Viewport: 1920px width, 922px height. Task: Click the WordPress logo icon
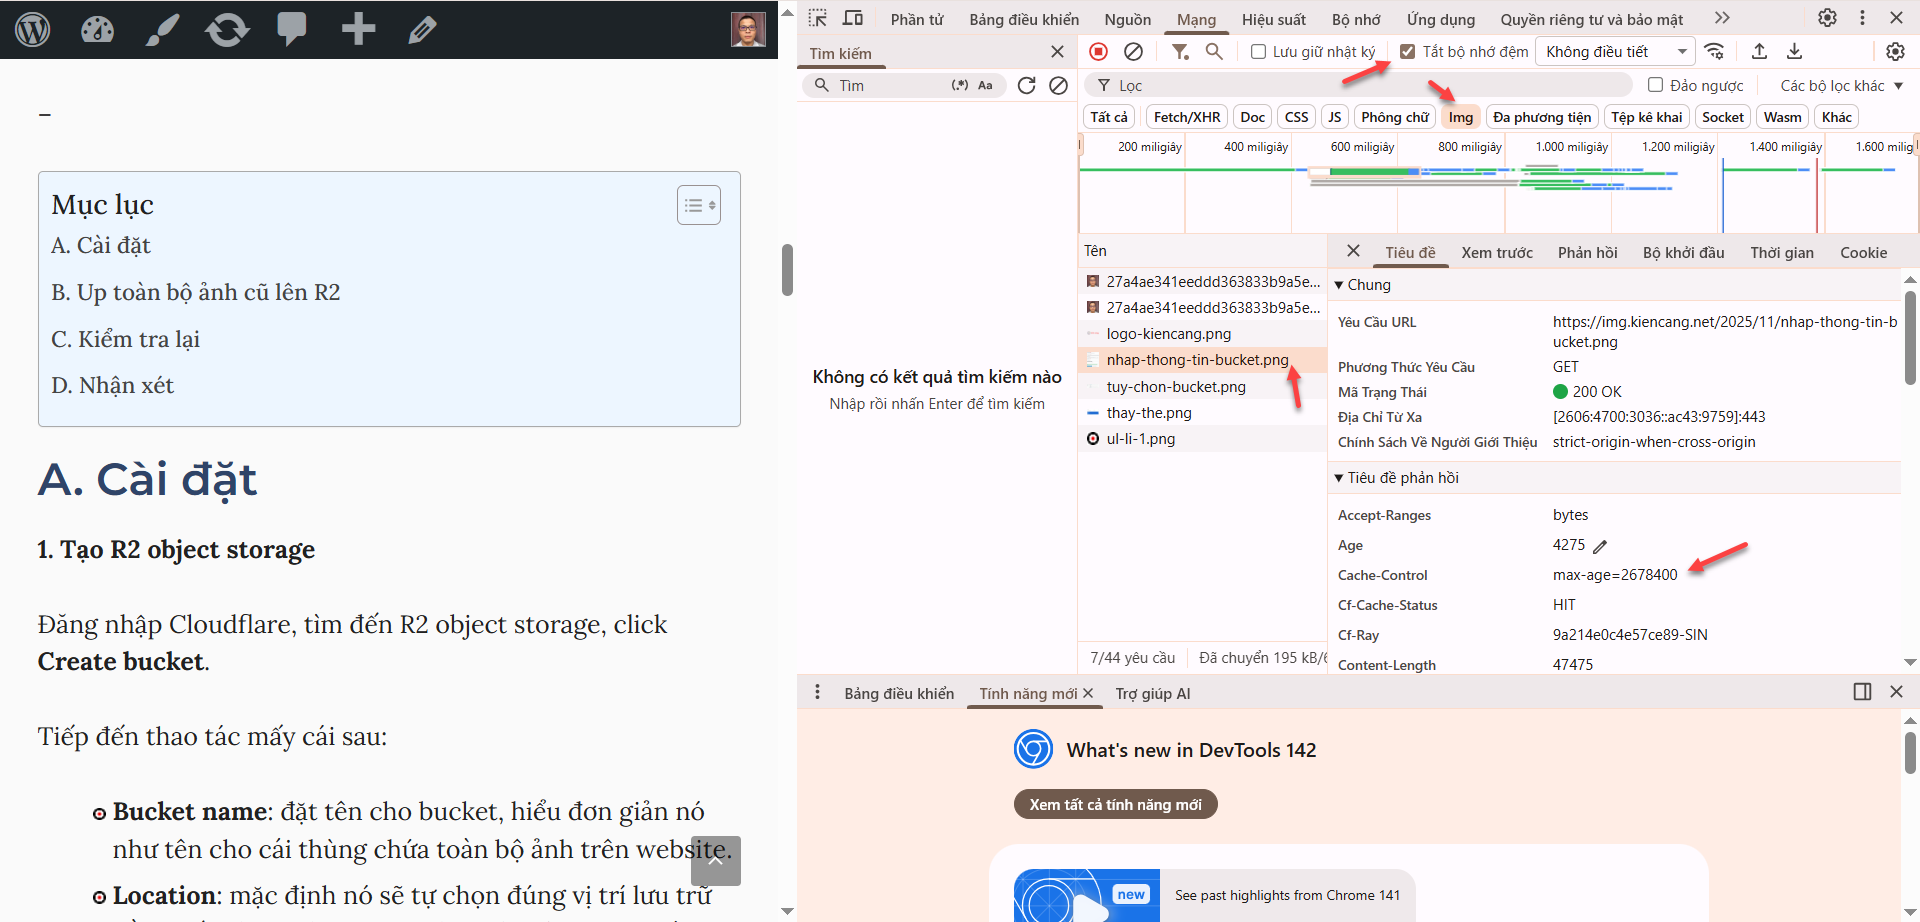coord(33,30)
